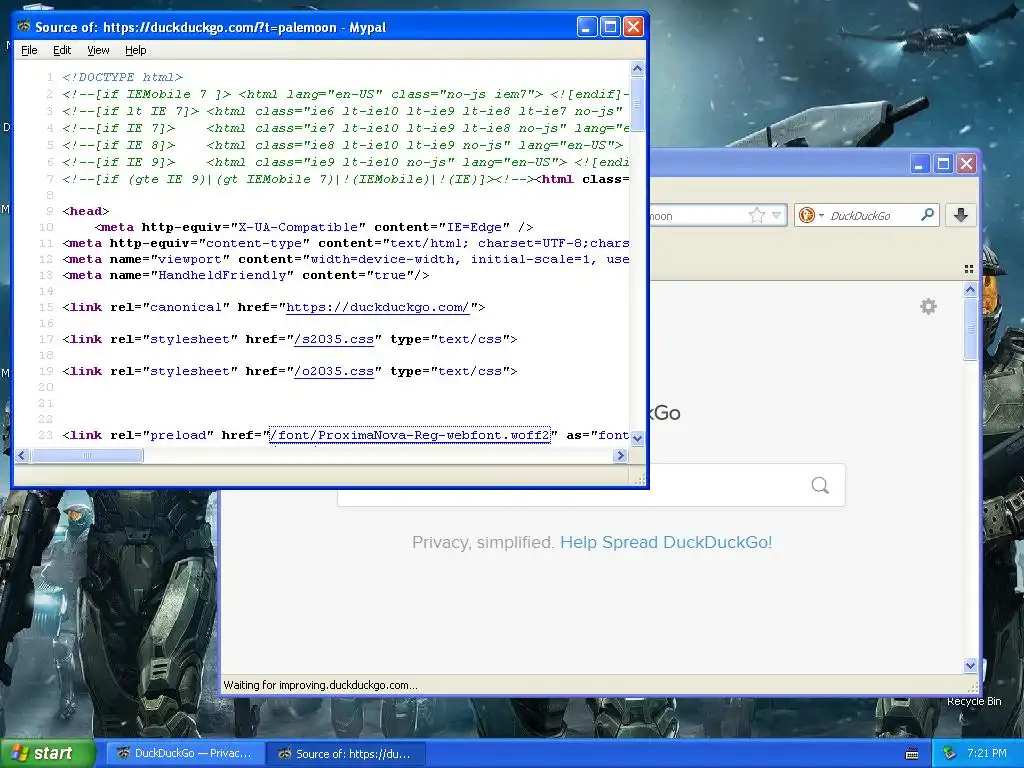Open the Windows start menu
This screenshot has height=768, width=1024.
47,754
